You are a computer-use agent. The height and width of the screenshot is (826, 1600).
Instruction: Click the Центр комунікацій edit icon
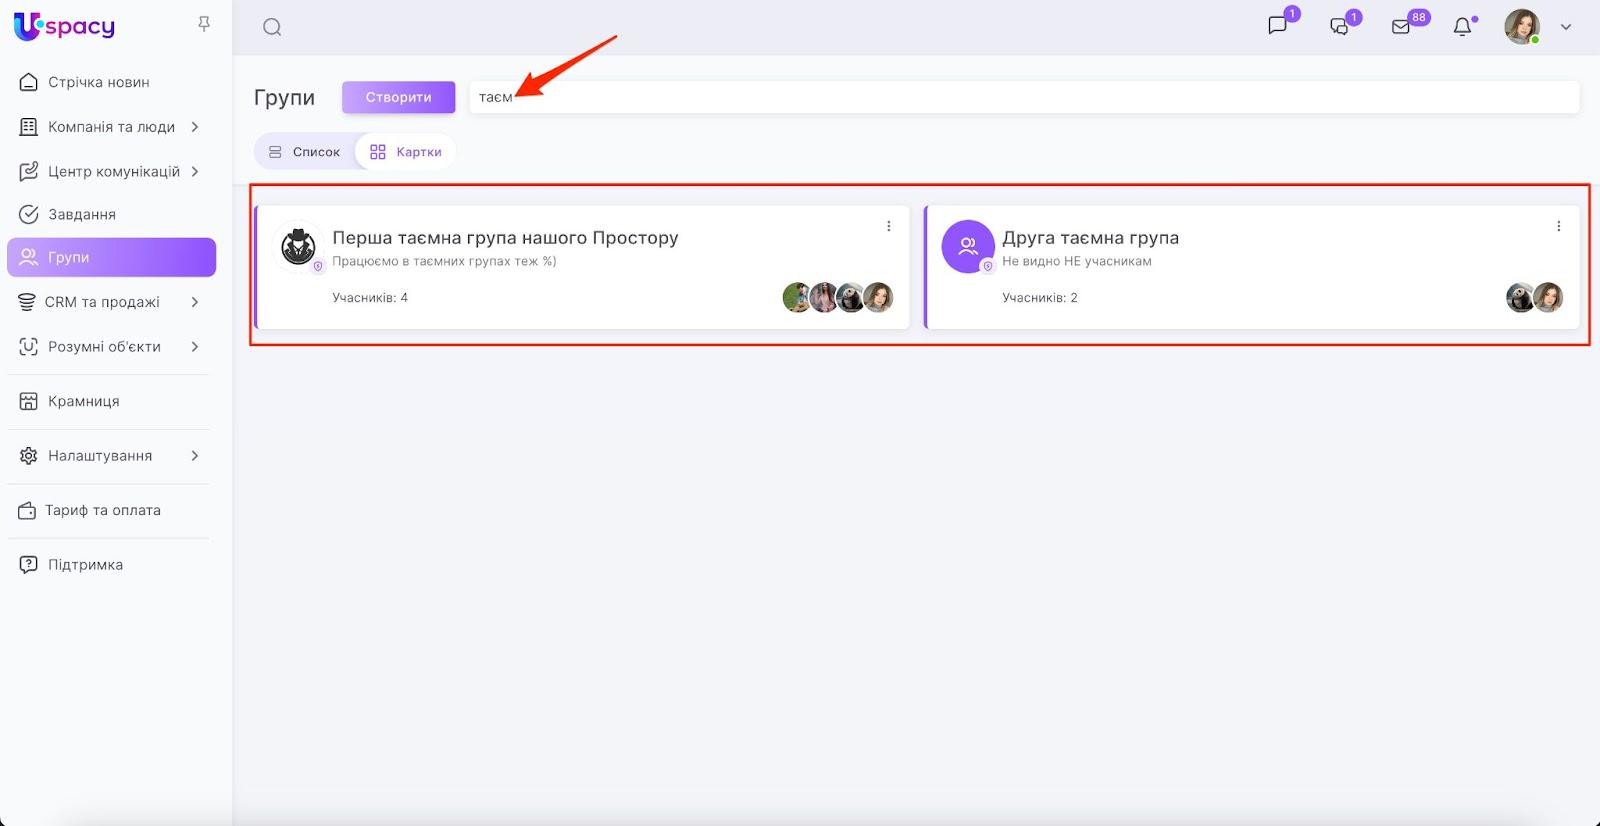pos(29,171)
